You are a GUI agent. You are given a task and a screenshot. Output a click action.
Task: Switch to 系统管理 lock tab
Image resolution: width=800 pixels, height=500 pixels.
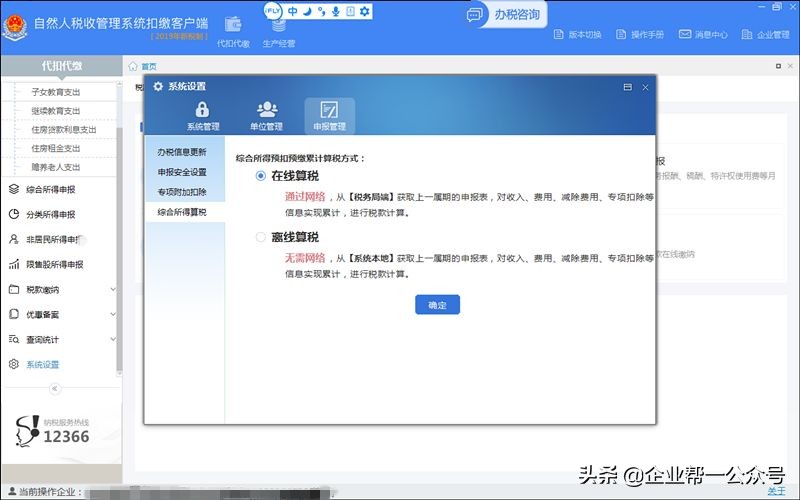click(203, 116)
